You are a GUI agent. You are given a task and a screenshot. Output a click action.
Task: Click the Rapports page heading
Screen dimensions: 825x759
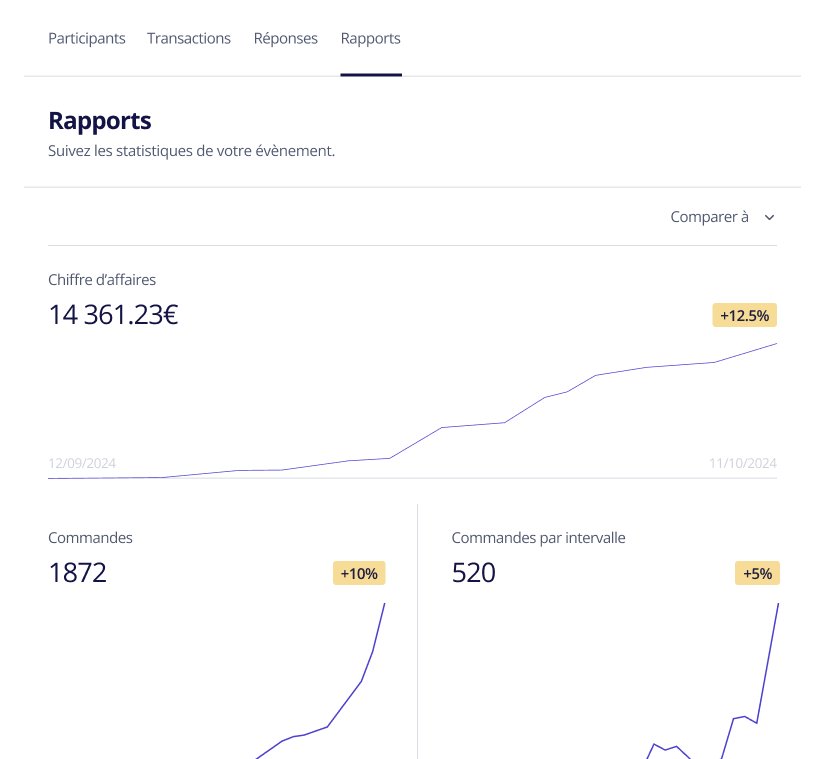100,121
